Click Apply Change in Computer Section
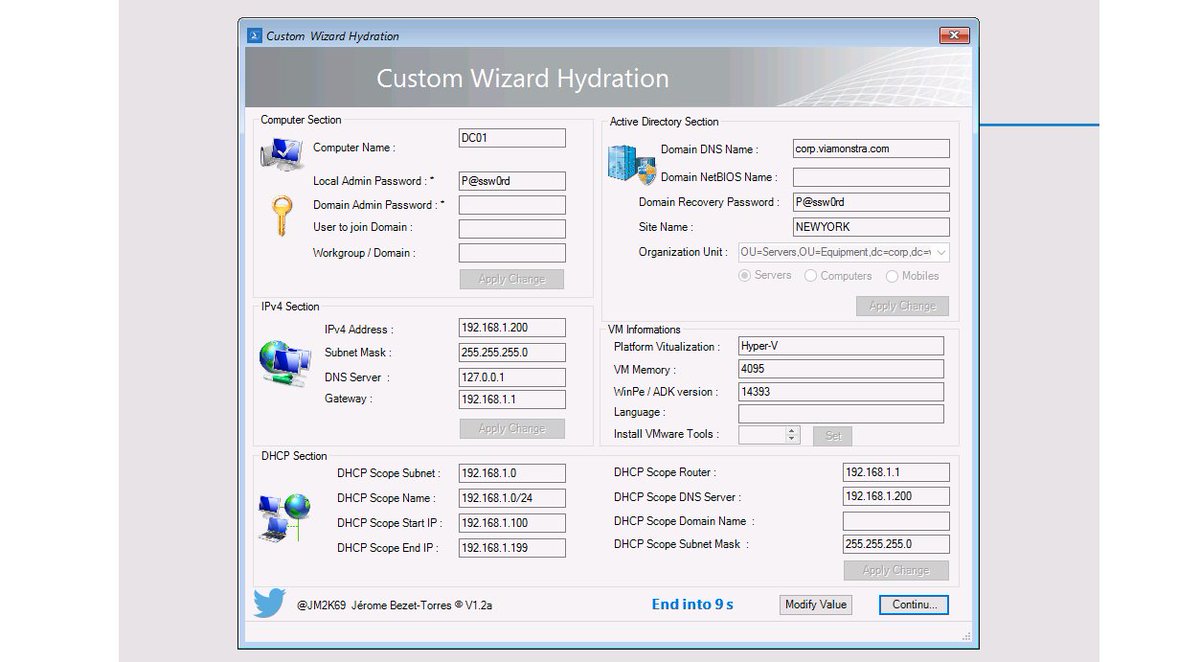The width and height of the screenshot is (1200, 662). pyautogui.click(x=512, y=279)
